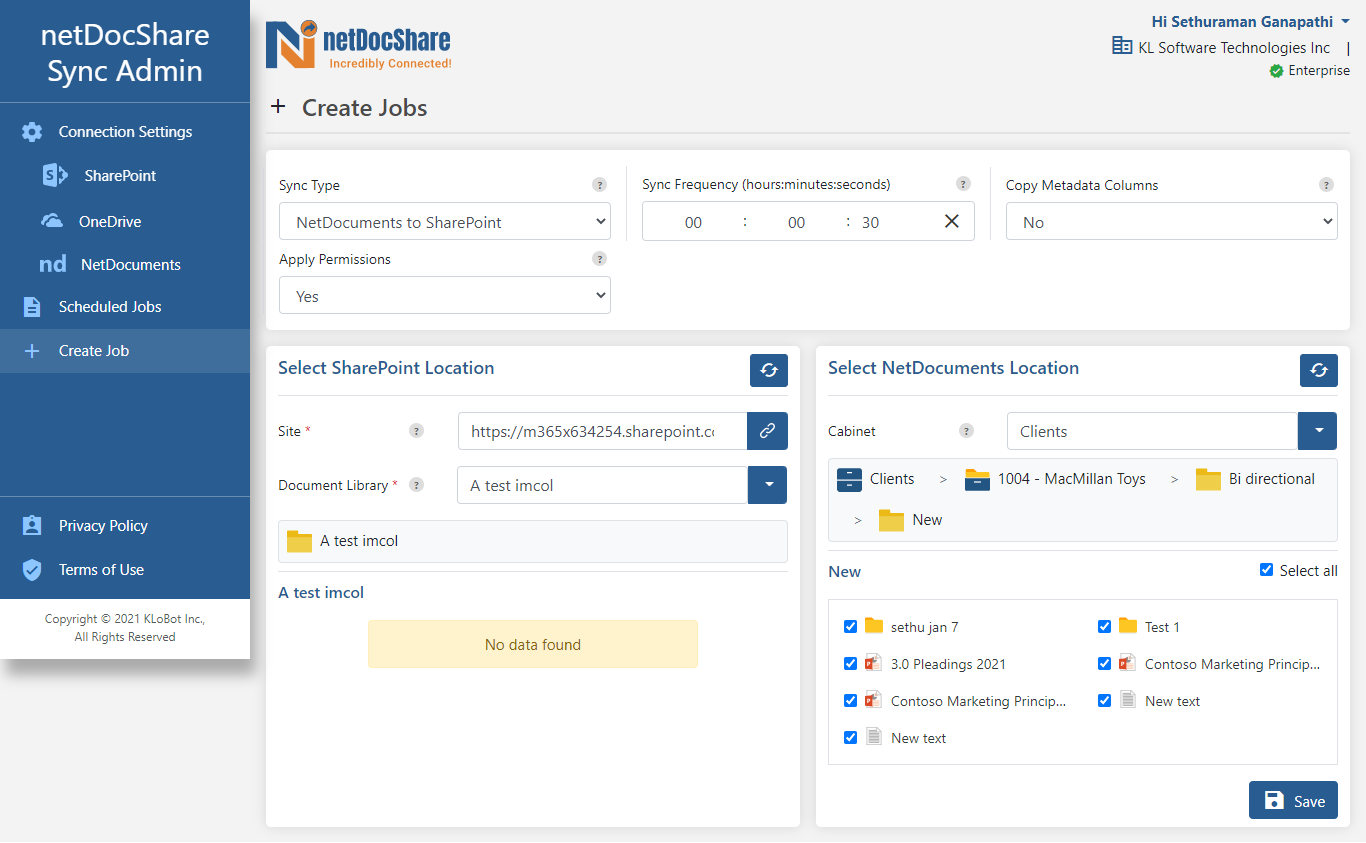Click the help icon for Copy Metadata Columns

click(x=1326, y=185)
